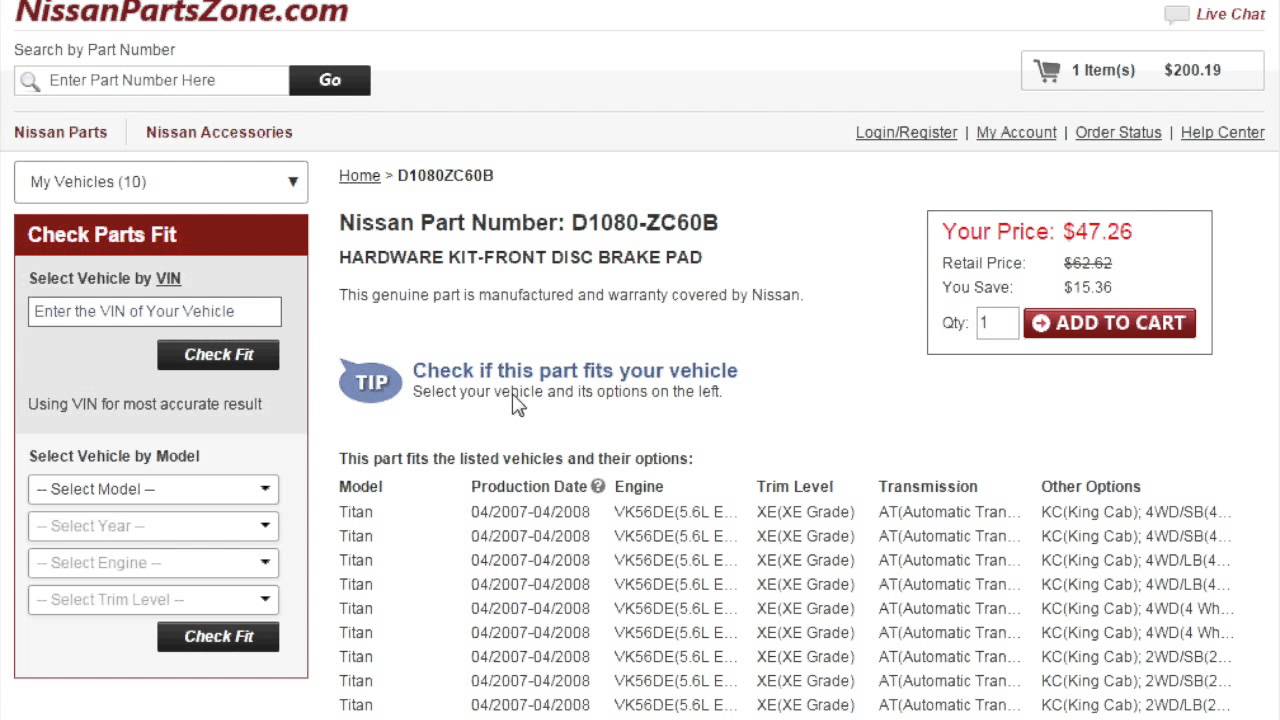The image size is (1280, 720).
Task: Open the Help Center link
Action: click(x=1222, y=132)
